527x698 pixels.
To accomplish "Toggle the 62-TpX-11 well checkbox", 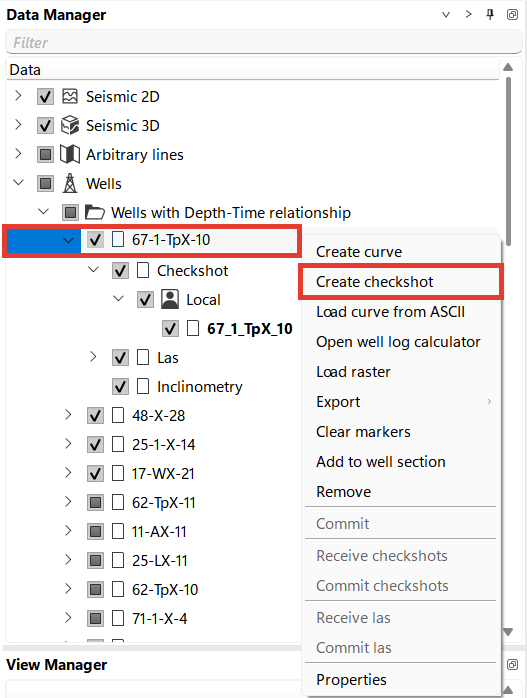I will click(x=95, y=503).
